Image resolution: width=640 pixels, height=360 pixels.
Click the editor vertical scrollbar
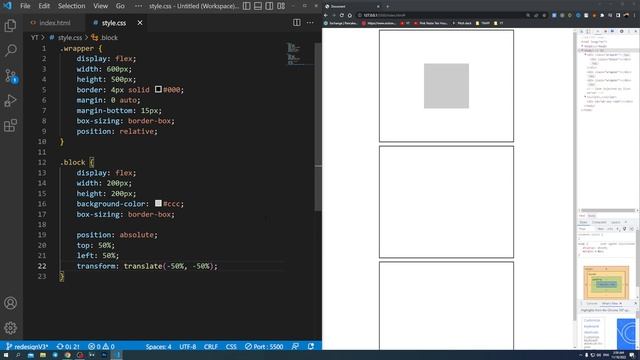318,127
